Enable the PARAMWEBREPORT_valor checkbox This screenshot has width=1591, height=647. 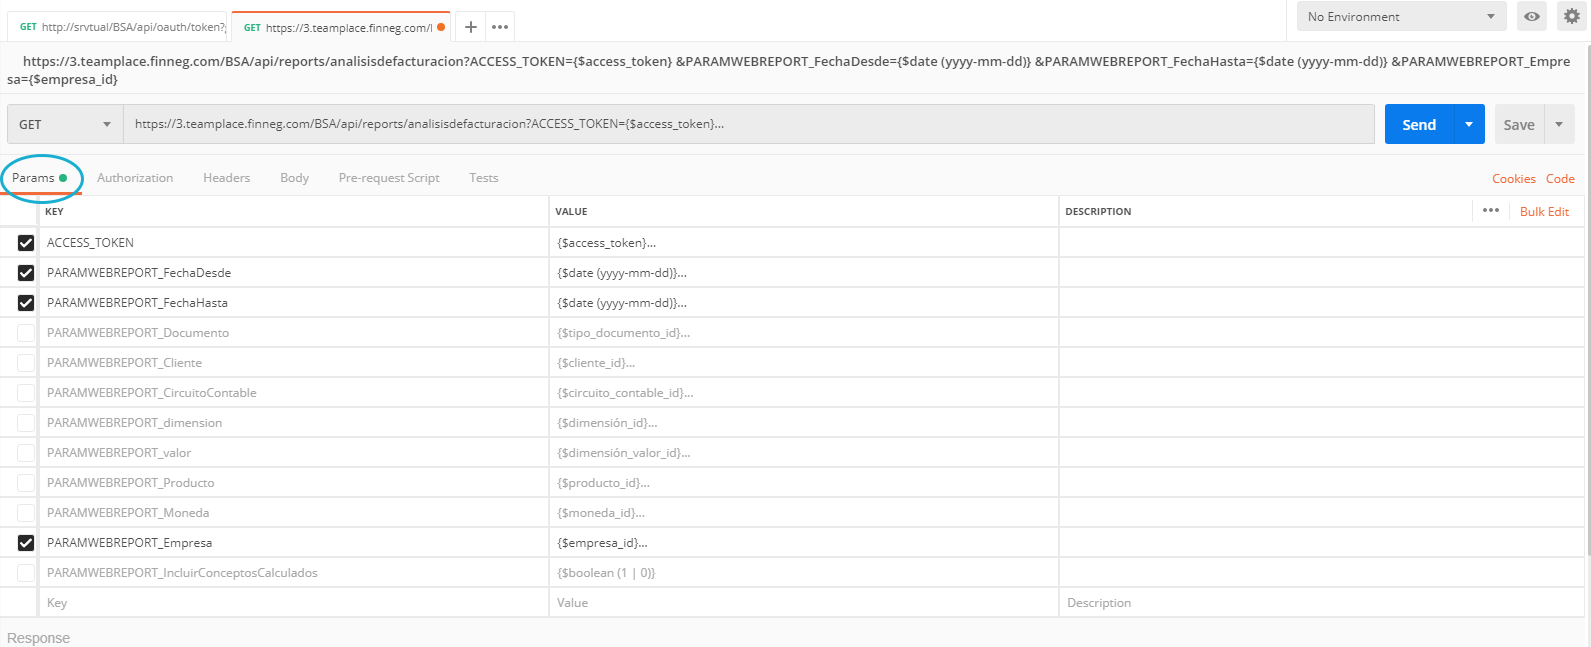click(x=26, y=453)
